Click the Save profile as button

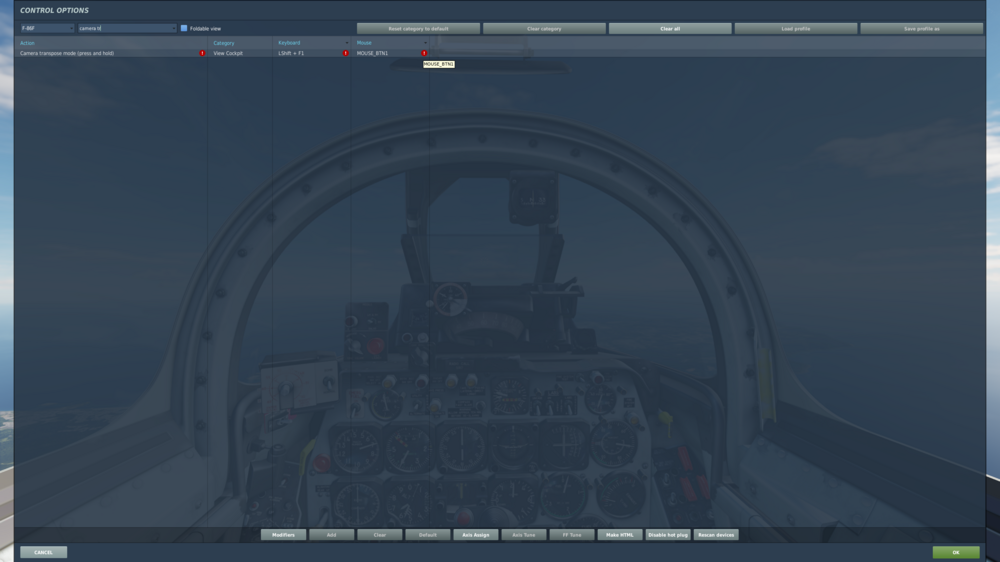click(x=922, y=29)
